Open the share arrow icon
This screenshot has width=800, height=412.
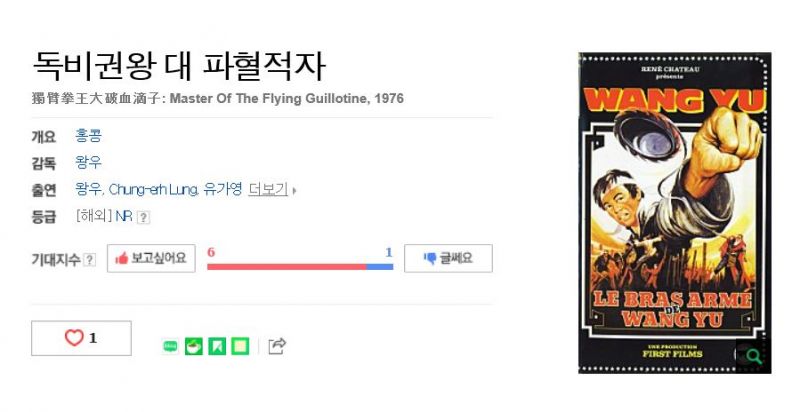point(277,346)
